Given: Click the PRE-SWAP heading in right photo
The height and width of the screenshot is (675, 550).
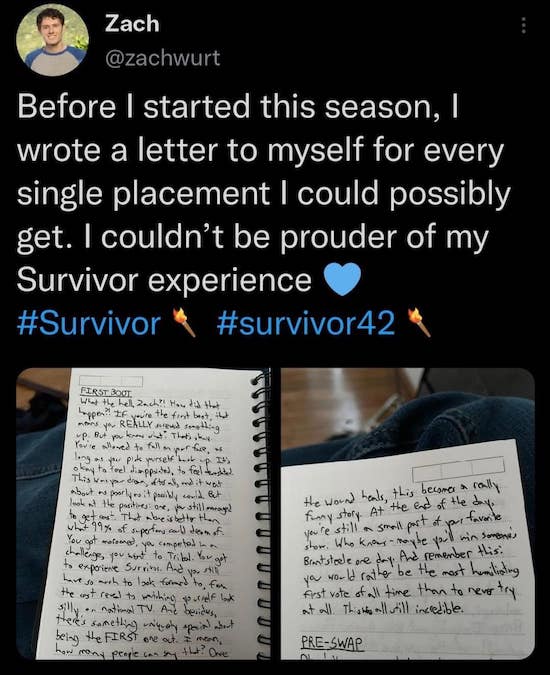Looking at the screenshot, I should (331, 644).
